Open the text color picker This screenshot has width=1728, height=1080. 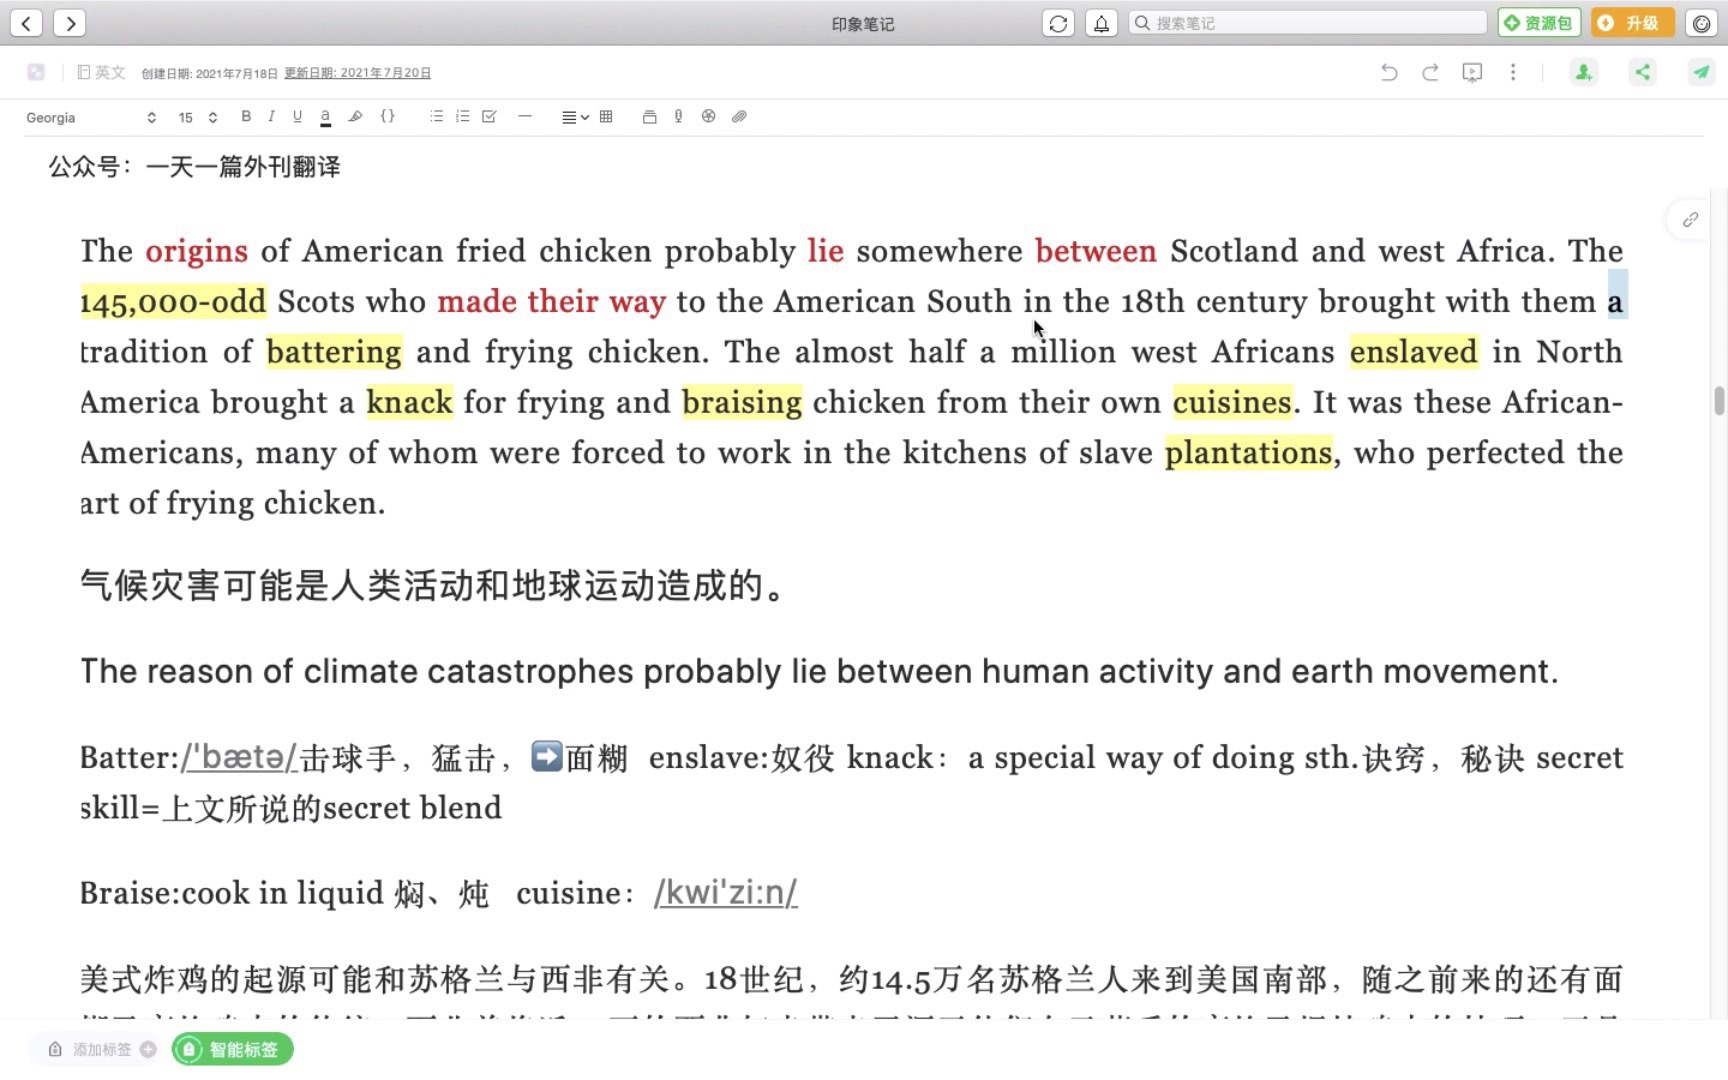tap(325, 117)
